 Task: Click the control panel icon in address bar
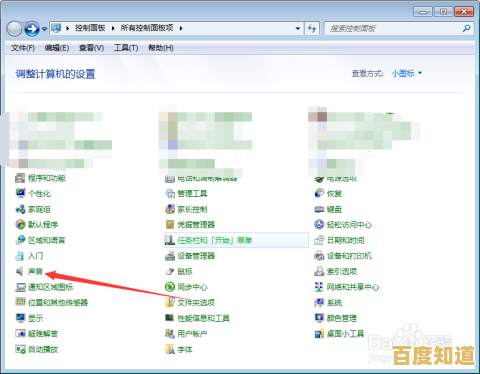(x=56, y=28)
